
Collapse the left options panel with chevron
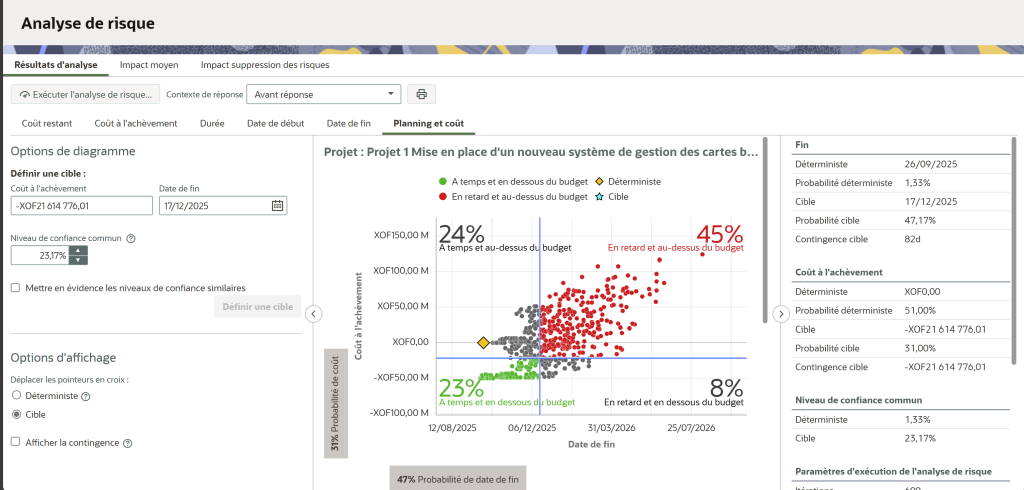313,314
